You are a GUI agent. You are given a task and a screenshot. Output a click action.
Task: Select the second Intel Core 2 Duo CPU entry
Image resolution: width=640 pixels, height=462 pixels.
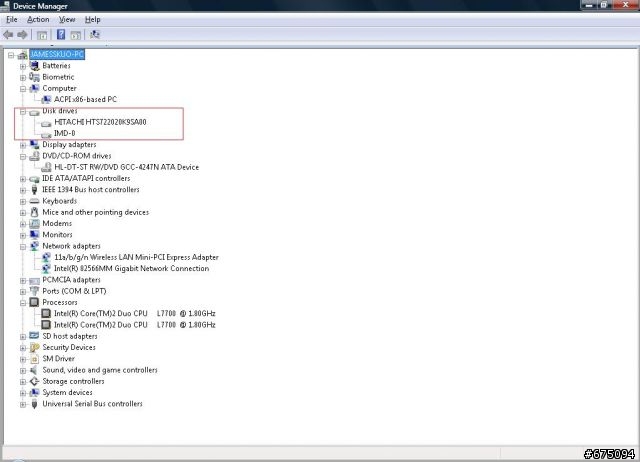[x=135, y=325]
